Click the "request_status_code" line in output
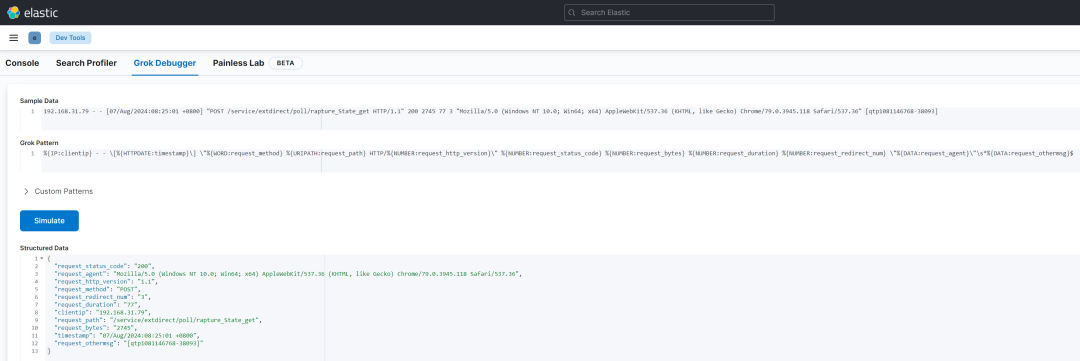 104,266
